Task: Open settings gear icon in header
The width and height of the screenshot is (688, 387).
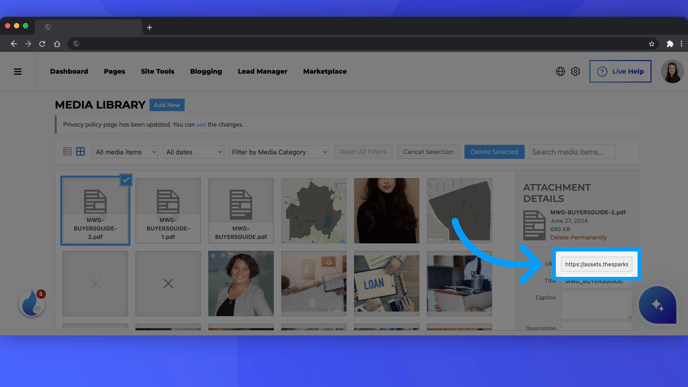Action: (575, 71)
